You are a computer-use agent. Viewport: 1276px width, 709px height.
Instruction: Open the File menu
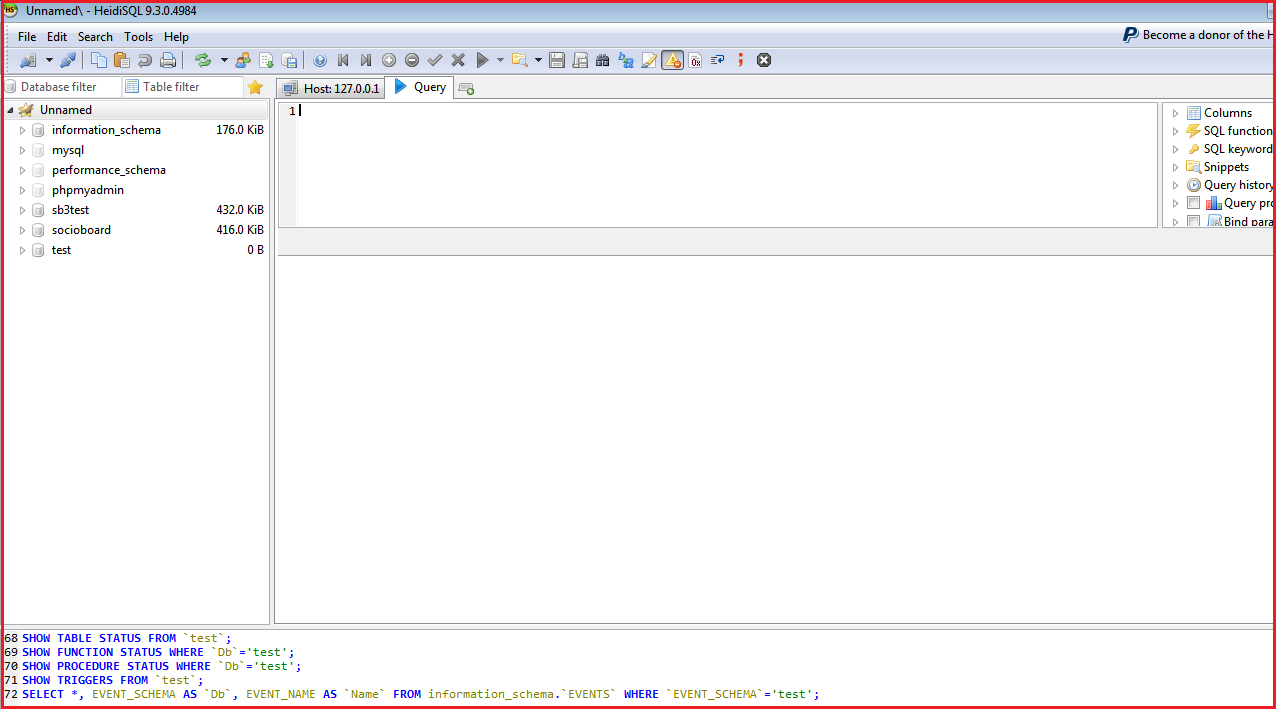click(27, 37)
